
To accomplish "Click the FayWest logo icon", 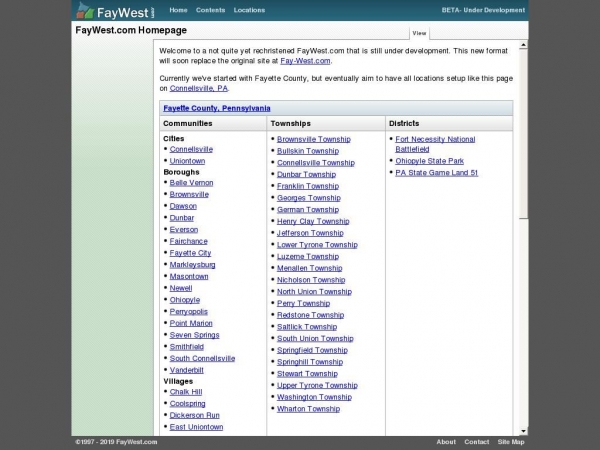I will pos(85,11).
